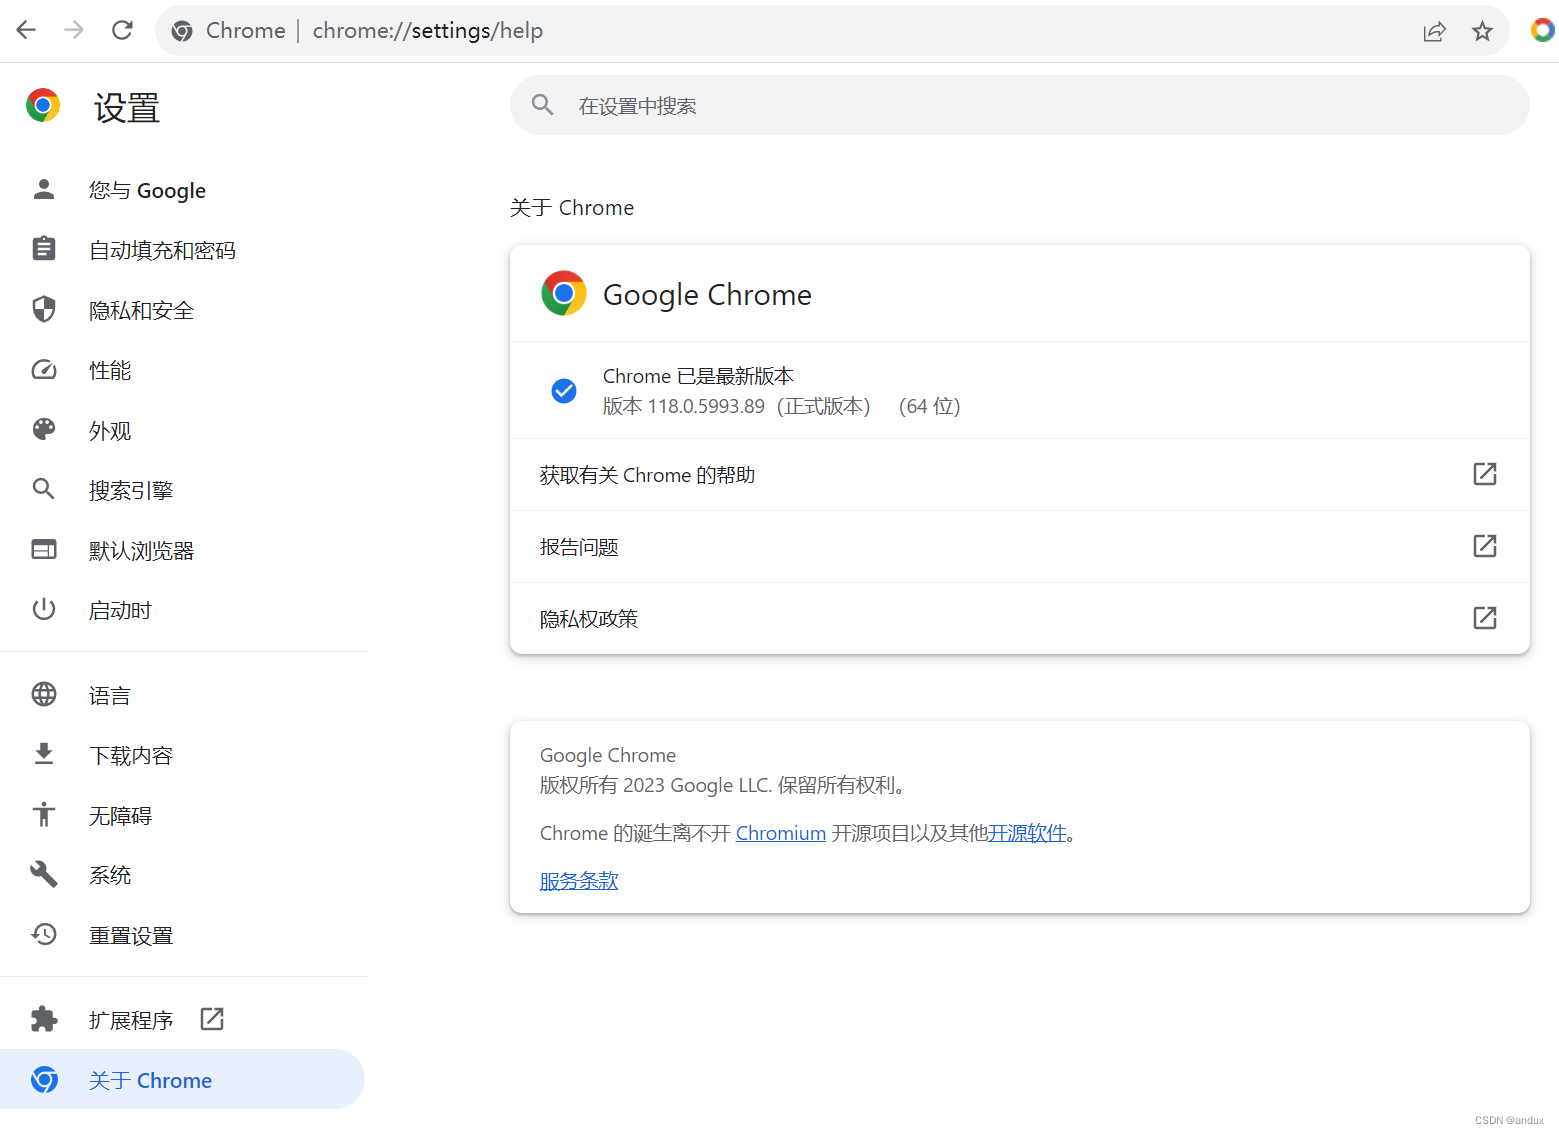Screen dimensions: 1559x1134
Task: Click the palette icon for 外观
Action: tap(44, 430)
